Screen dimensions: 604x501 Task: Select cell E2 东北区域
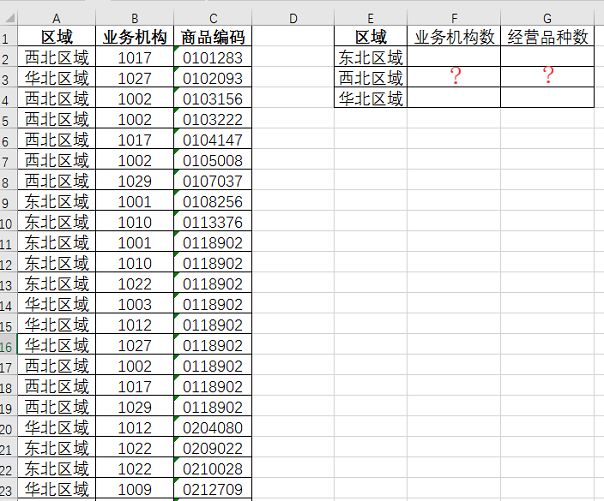tap(371, 57)
